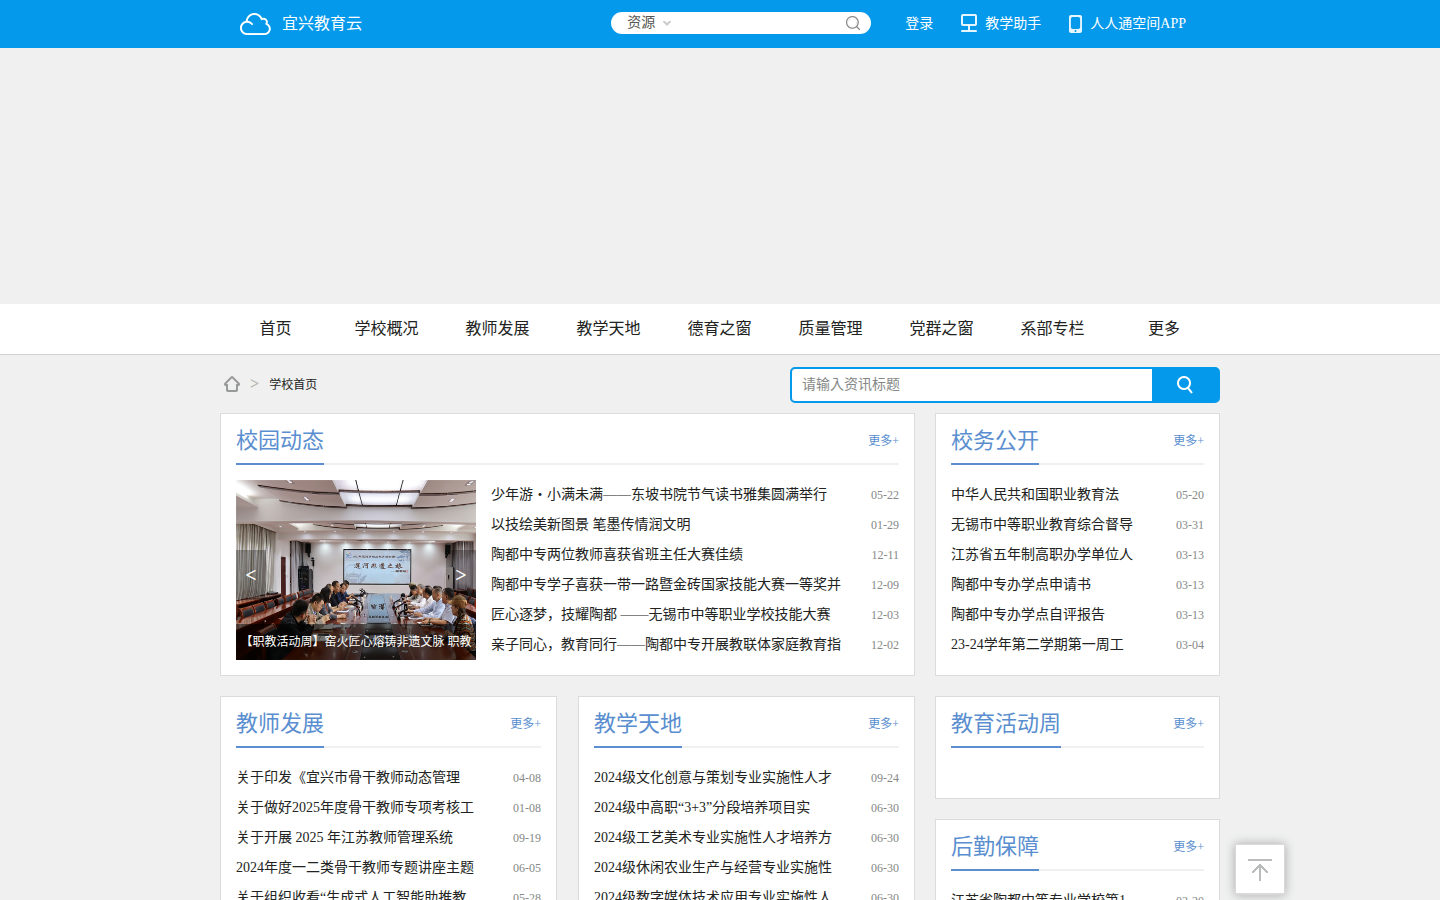Open the 人人通空间APP link text
Screen dimensions: 1440x900
tap(1138, 23)
